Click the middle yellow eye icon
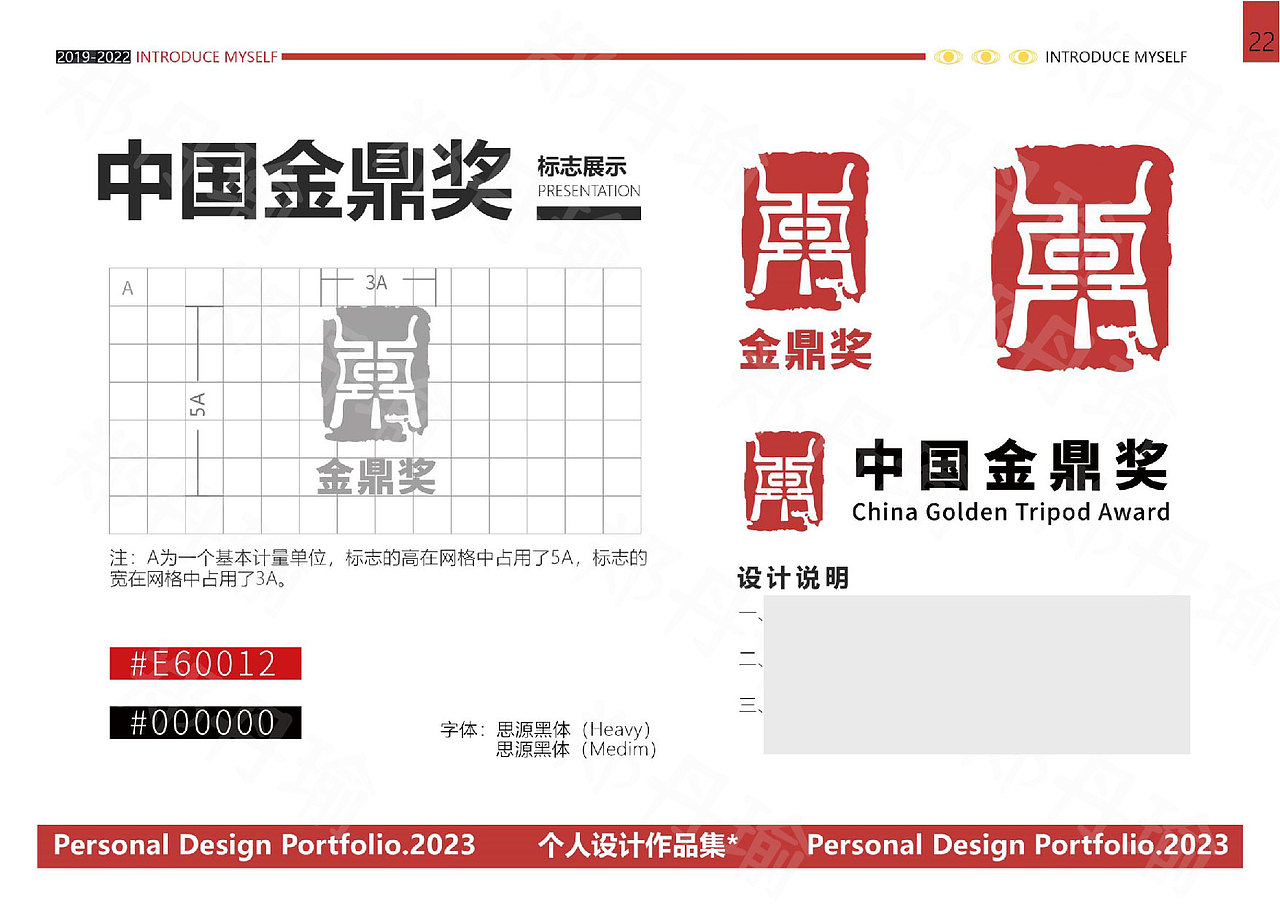 click(x=986, y=57)
